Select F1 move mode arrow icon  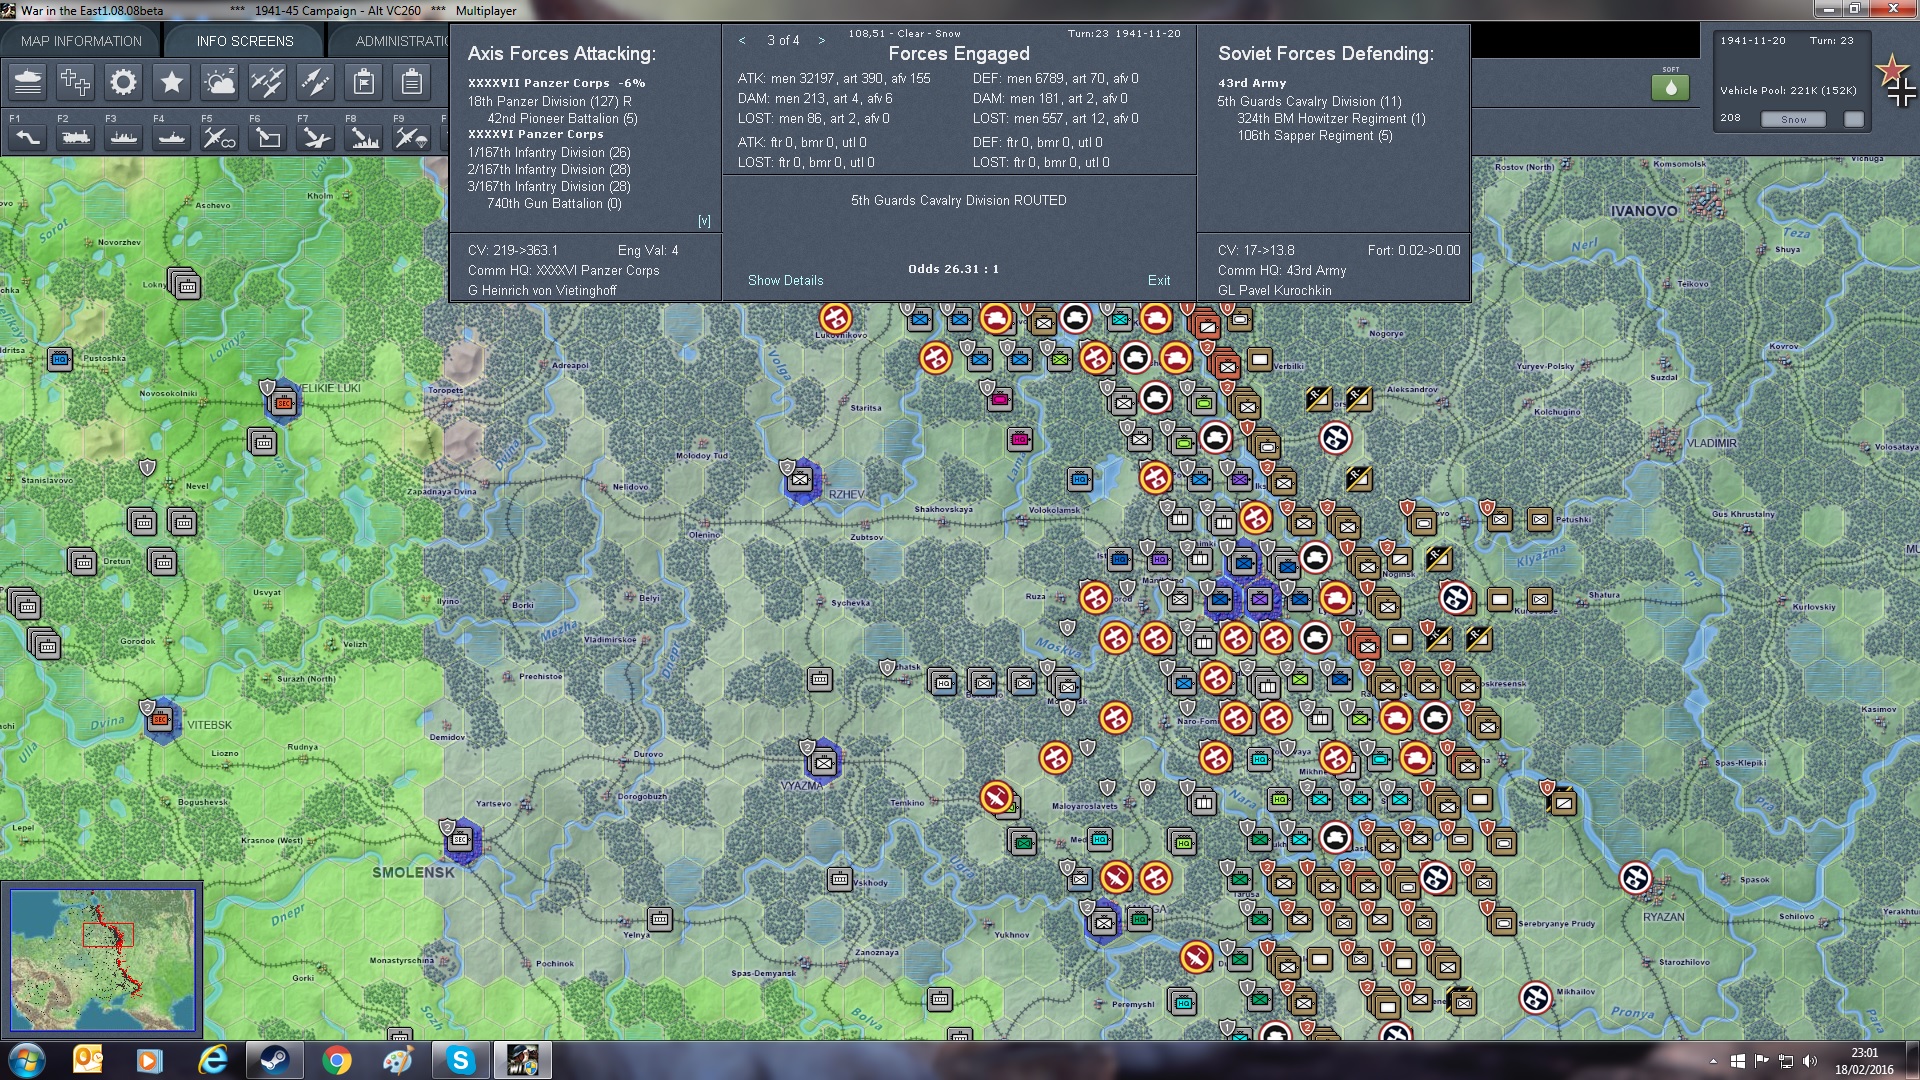tap(28, 138)
